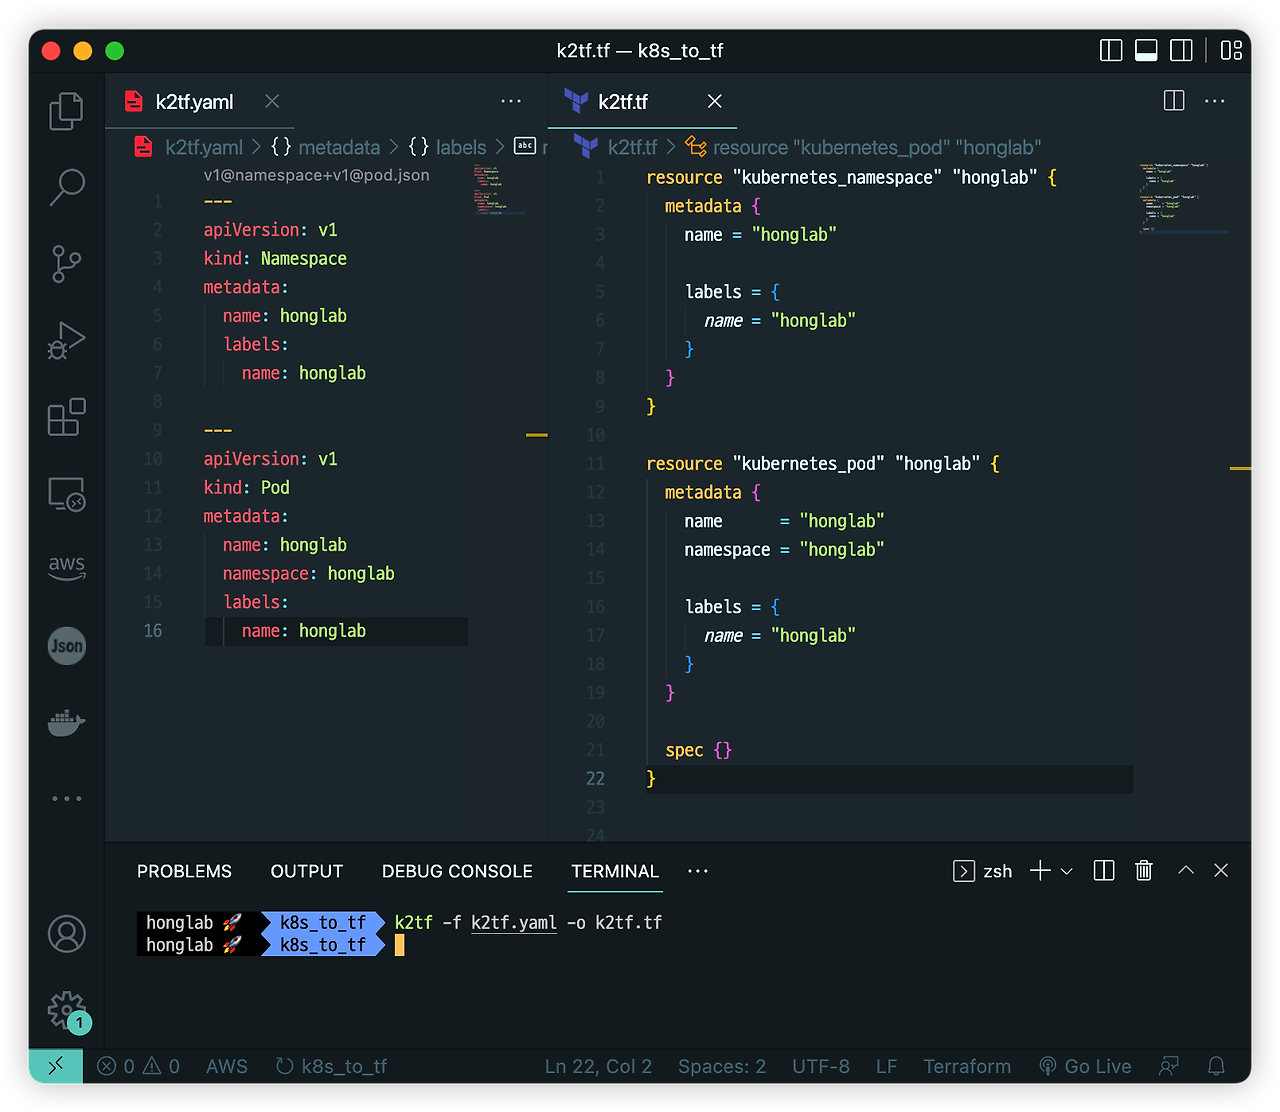Split the terminal panel
This screenshot has height=1112, width=1280.
[1103, 870]
